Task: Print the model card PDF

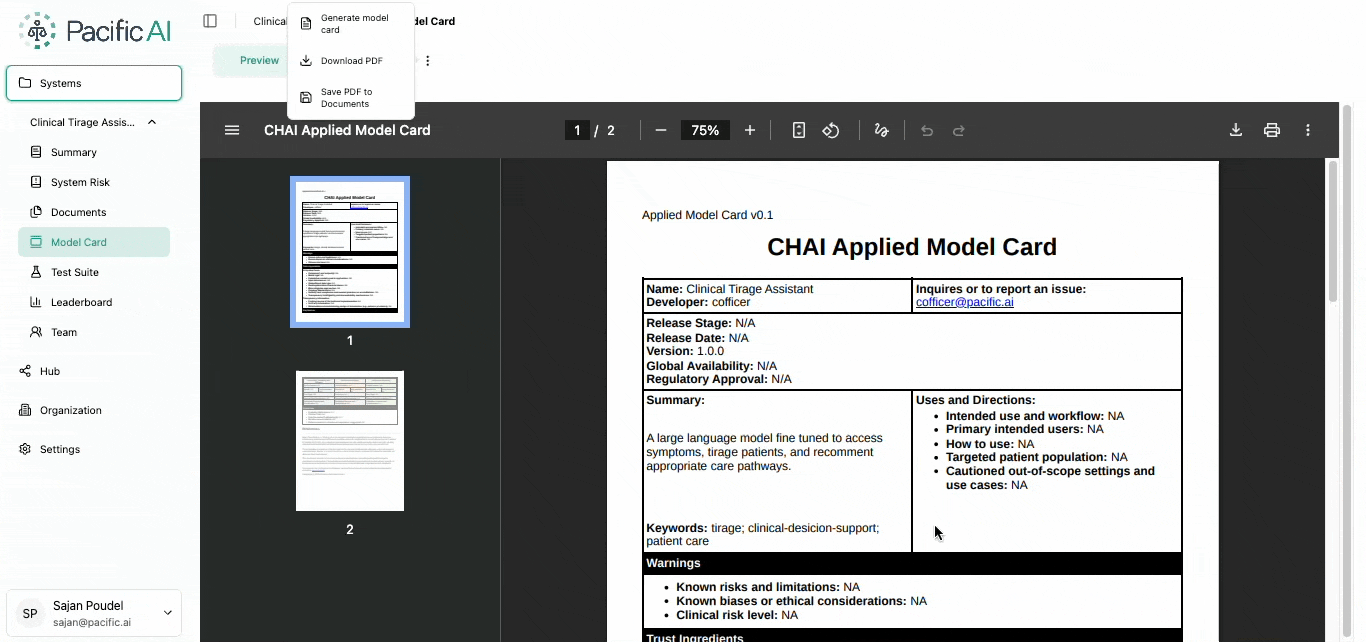Action: (x=1272, y=130)
